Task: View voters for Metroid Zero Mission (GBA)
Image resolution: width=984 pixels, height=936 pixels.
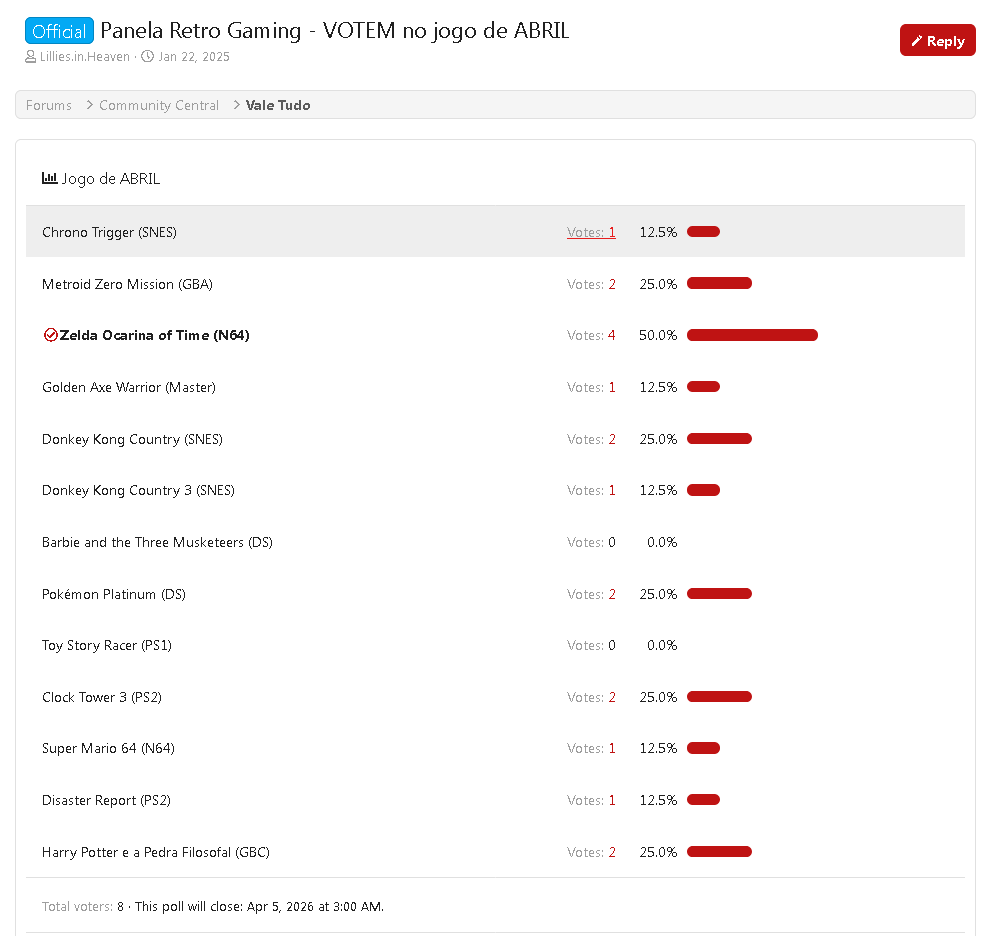Action: pyautogui.click(x=591, y=284)
